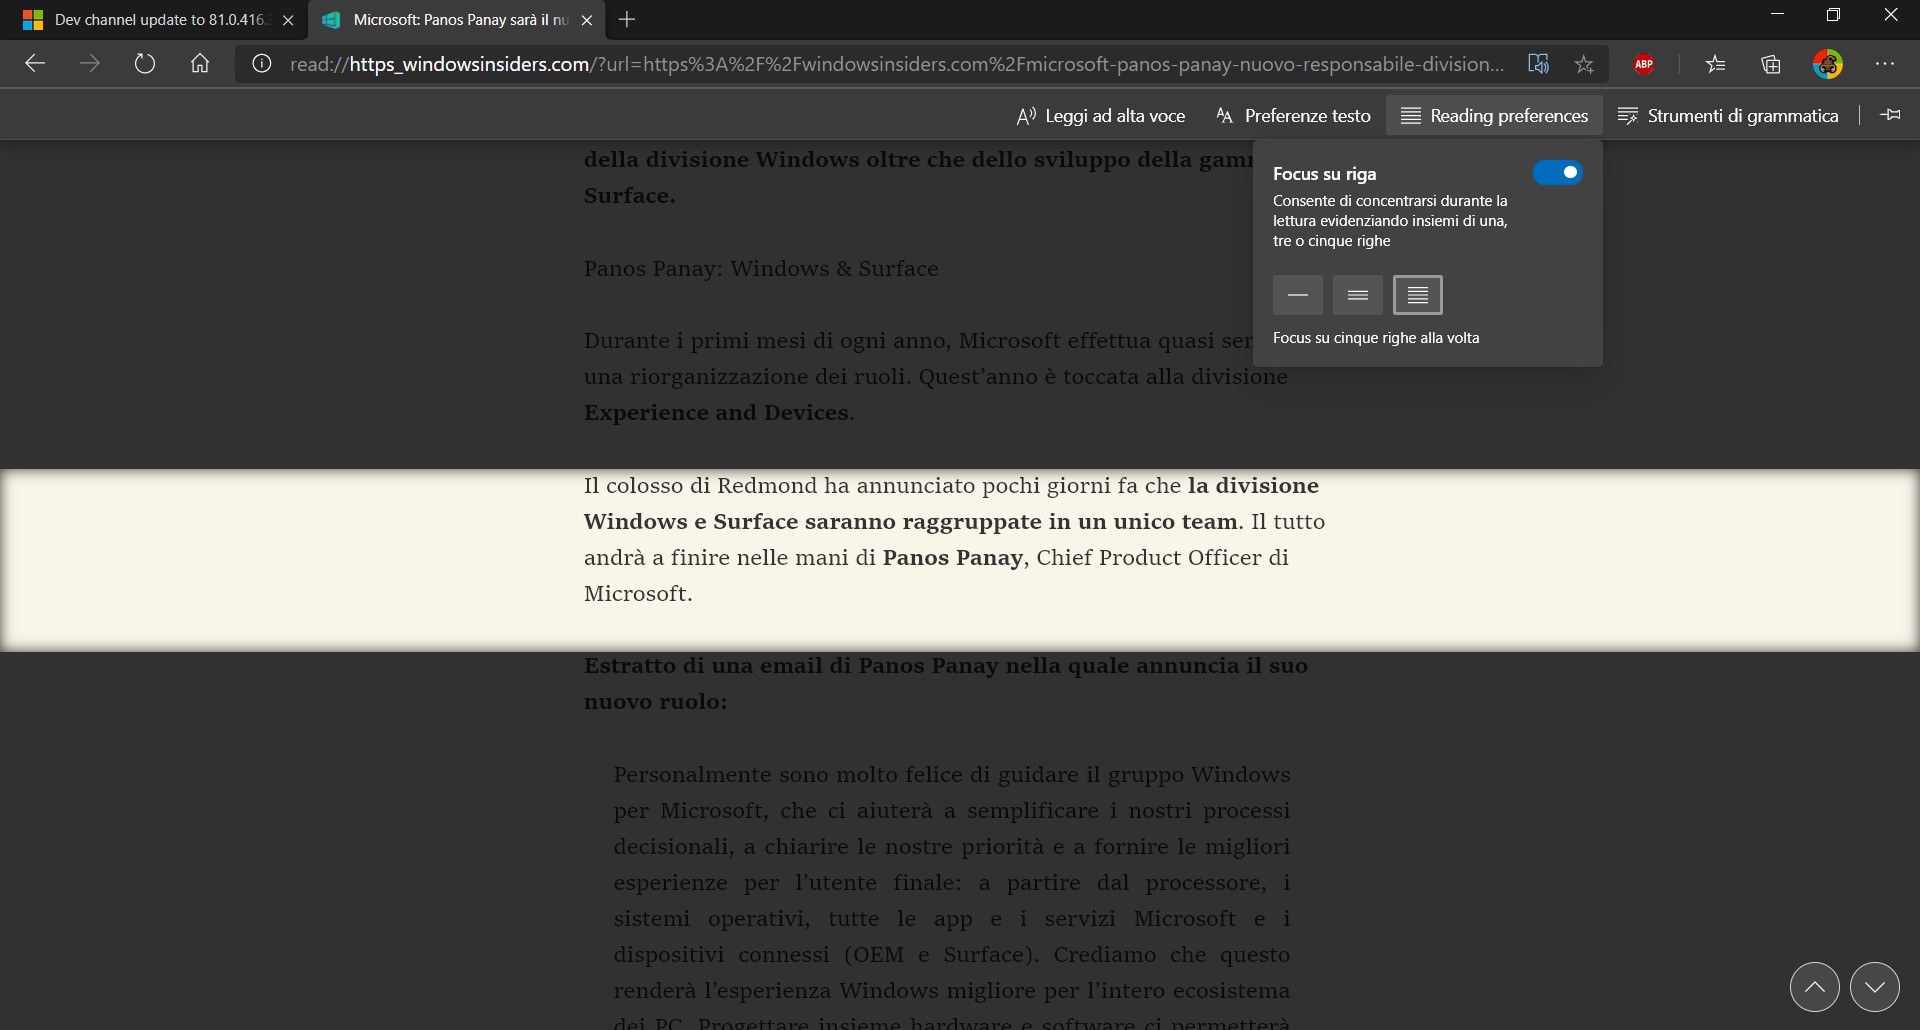Open the user profile avatar

click(x=1828, y=64)
